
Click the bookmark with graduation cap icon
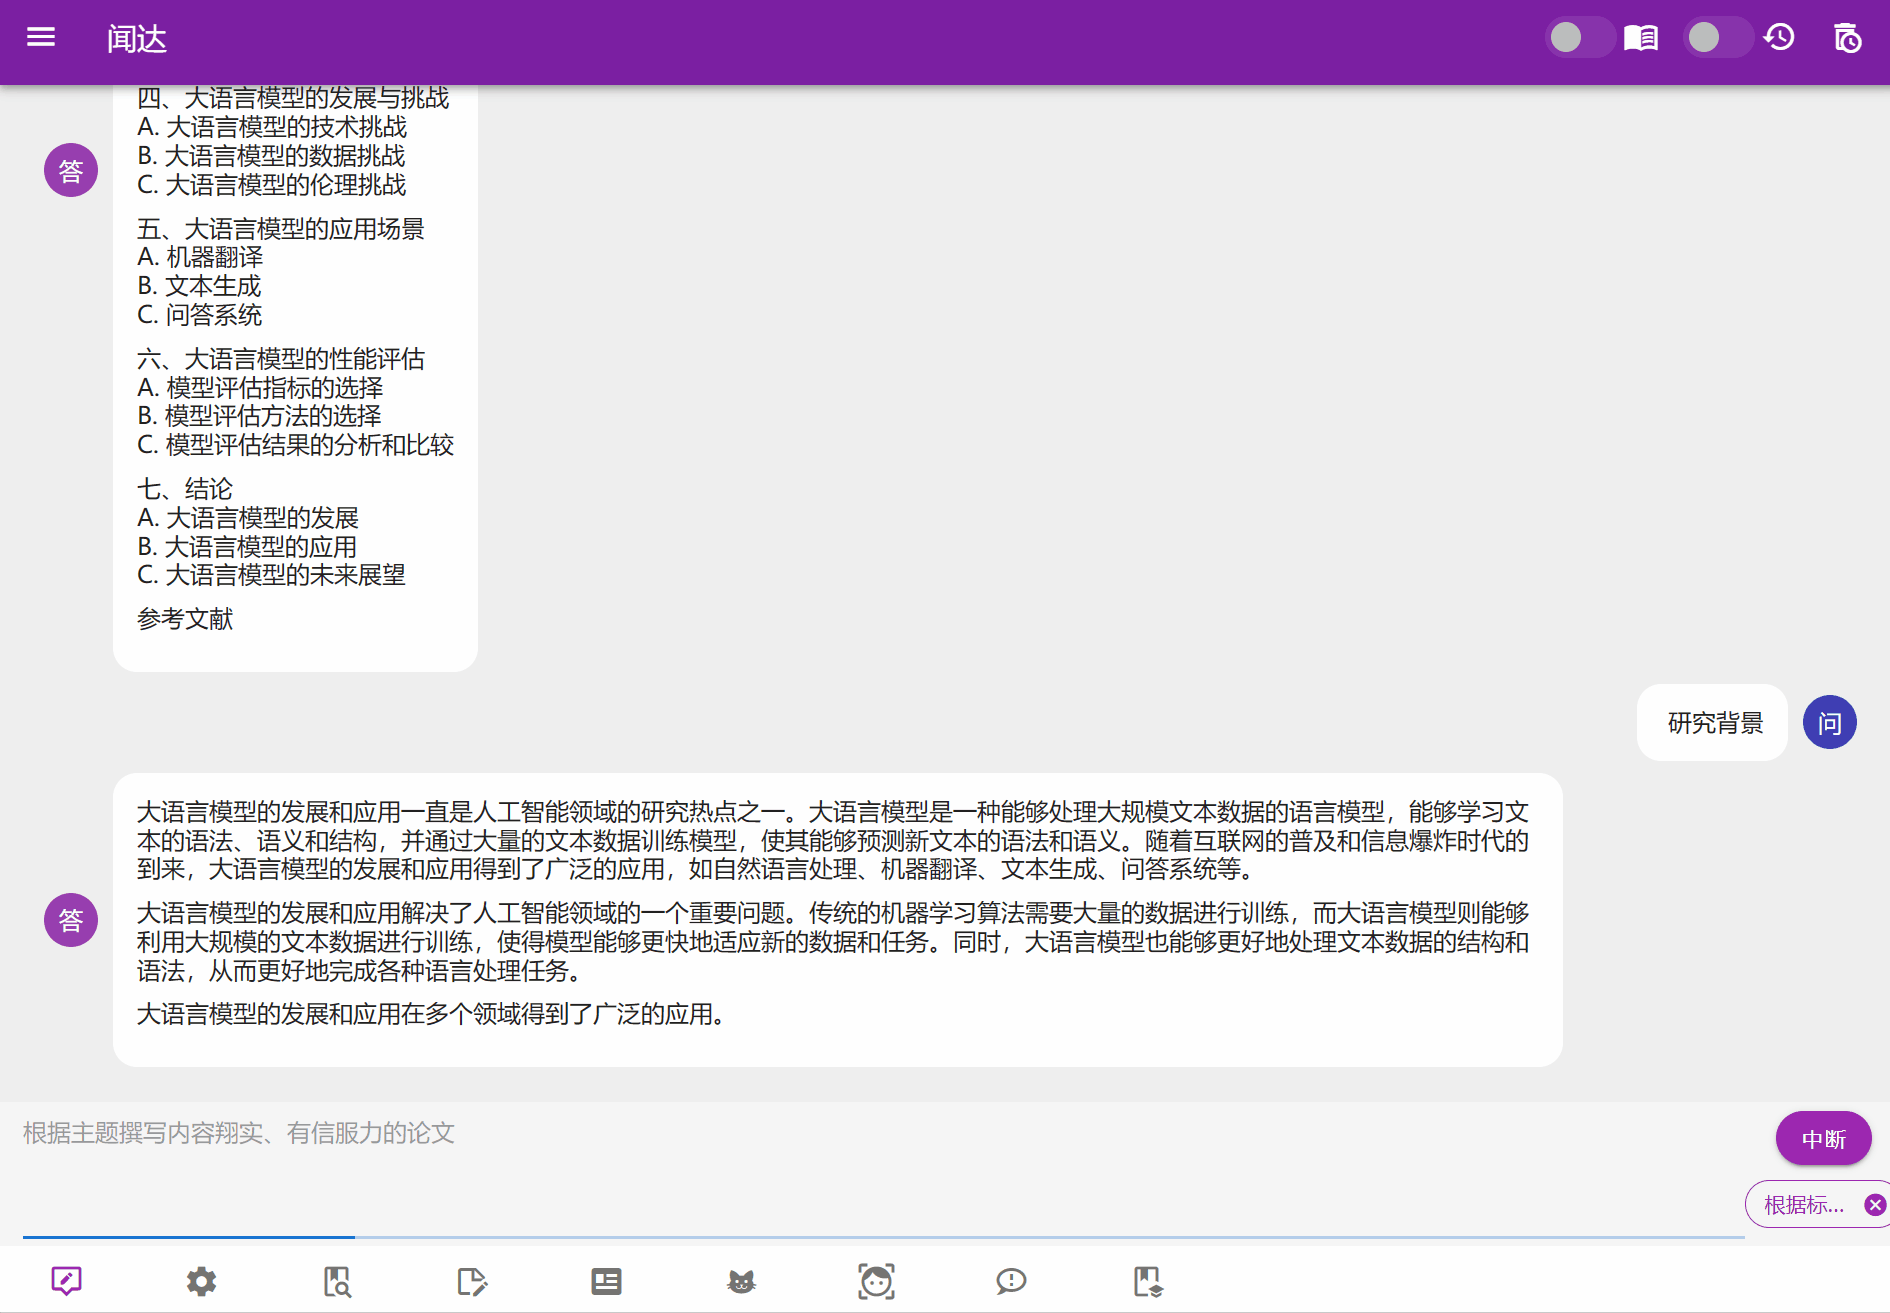pos(1147,1281)
